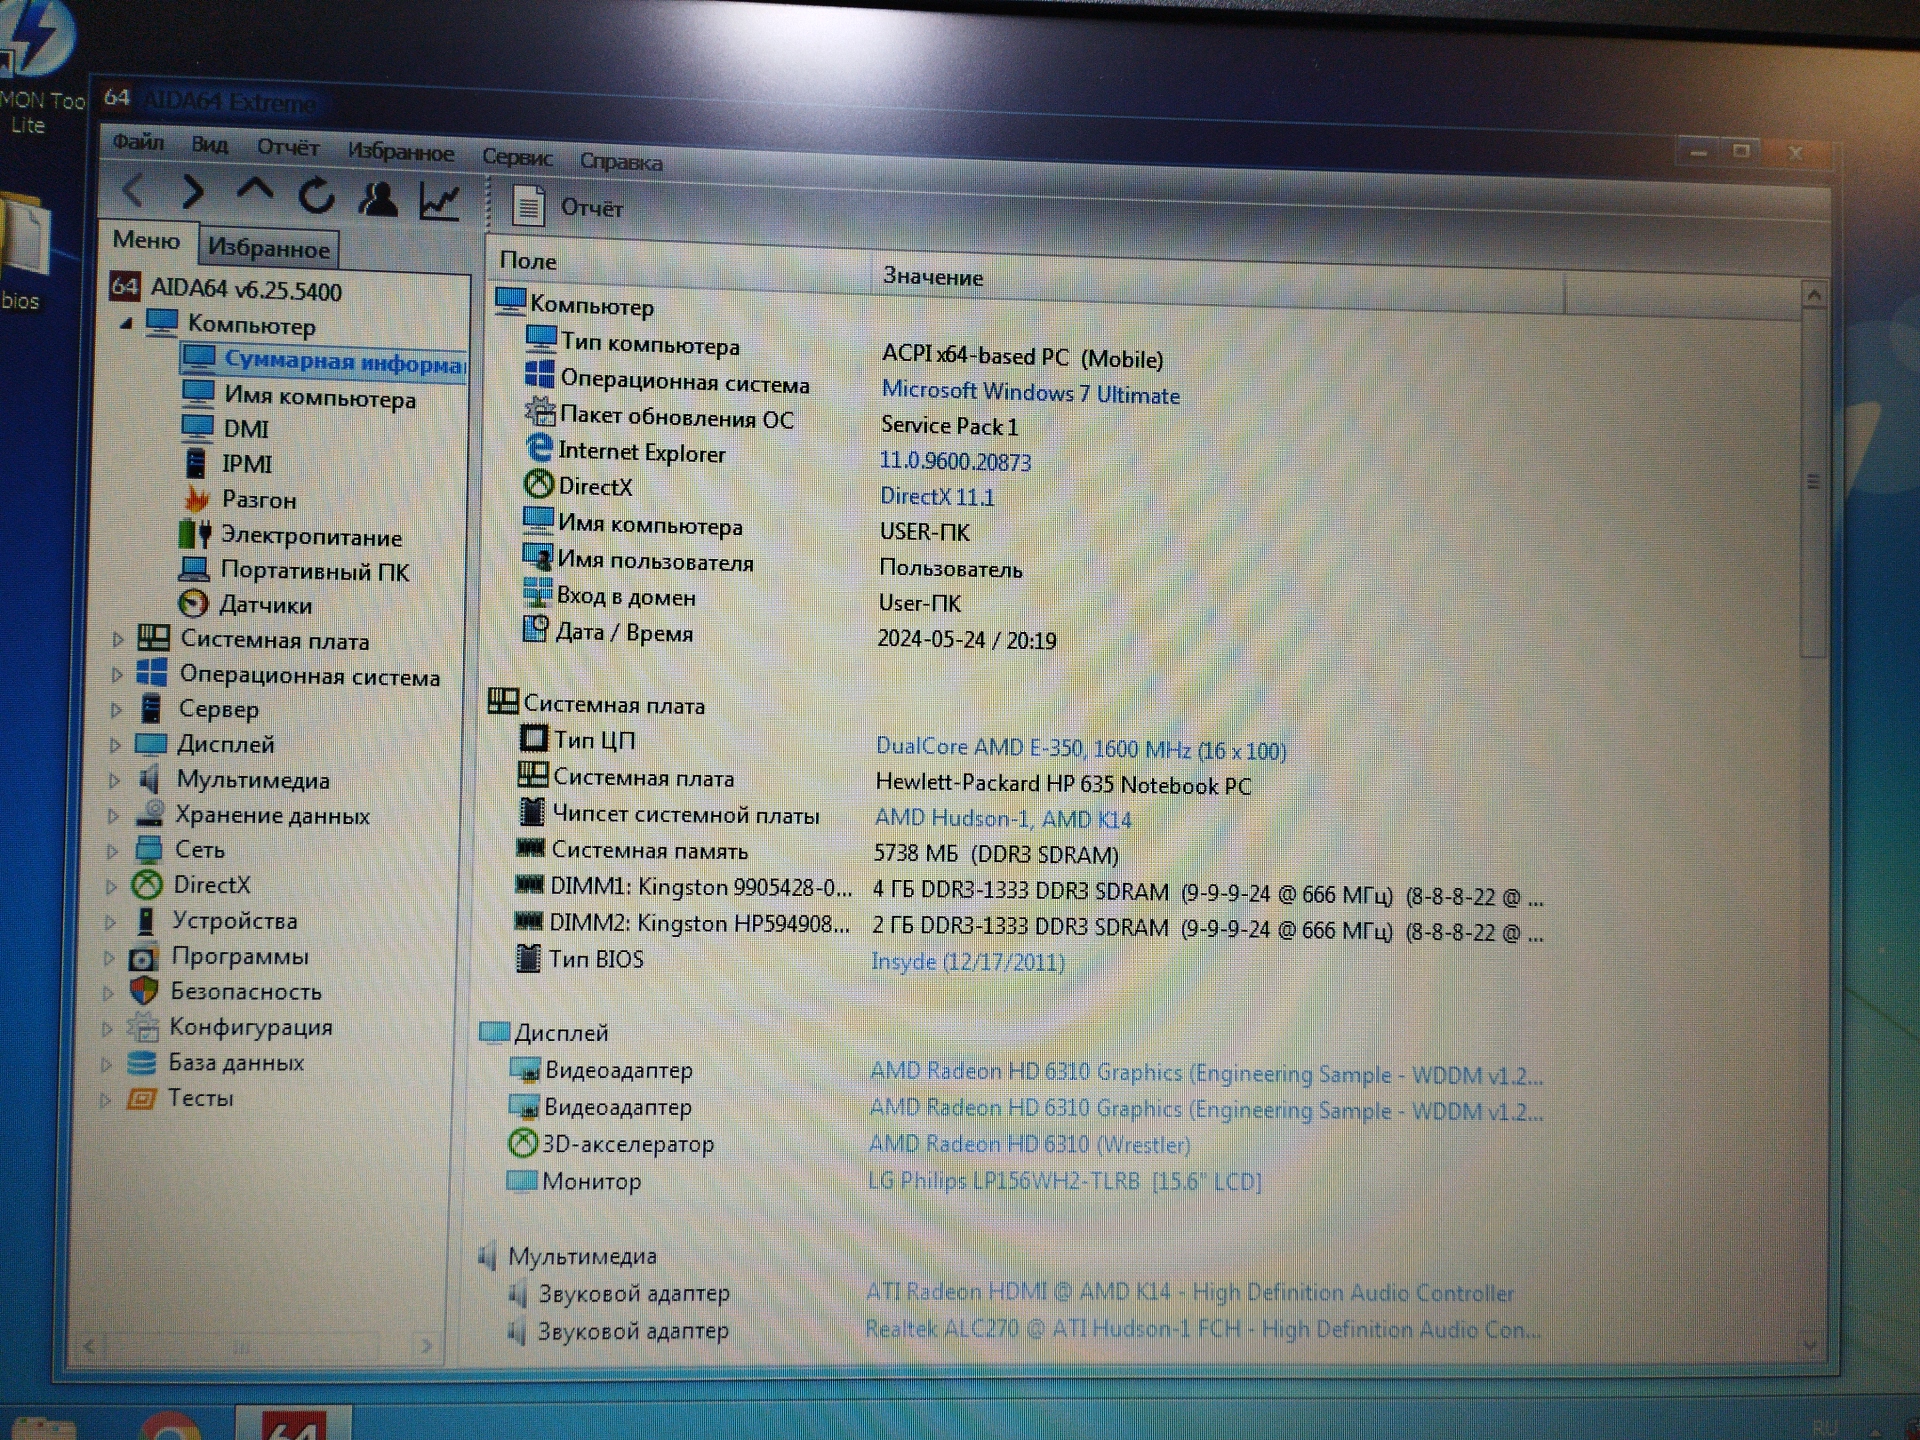This screenshot has height=1440, width=1920.
Task: Select the Дата / Время row icon
Action: coord(535,628)
